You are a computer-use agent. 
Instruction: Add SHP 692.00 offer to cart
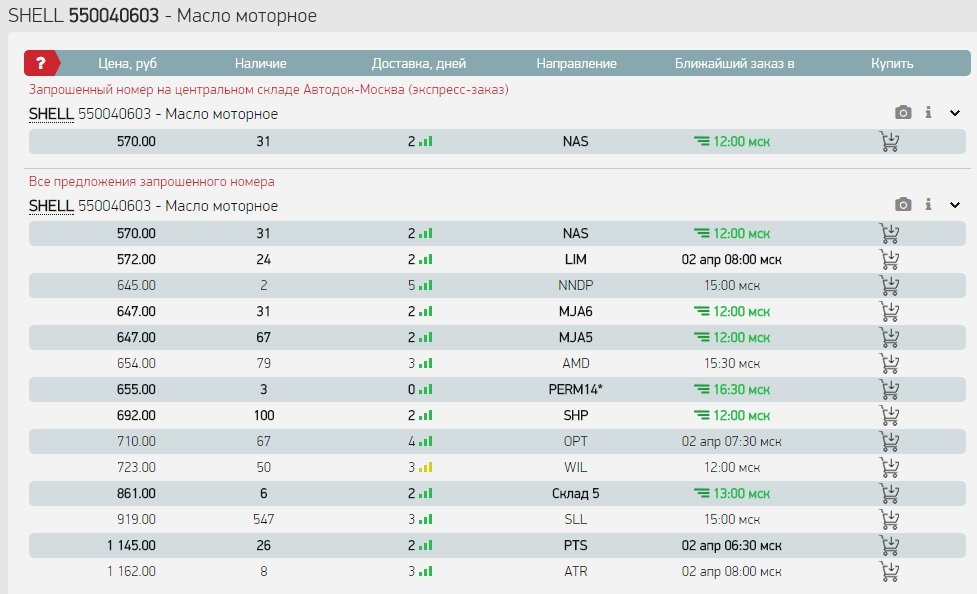(x=889, y=415)
